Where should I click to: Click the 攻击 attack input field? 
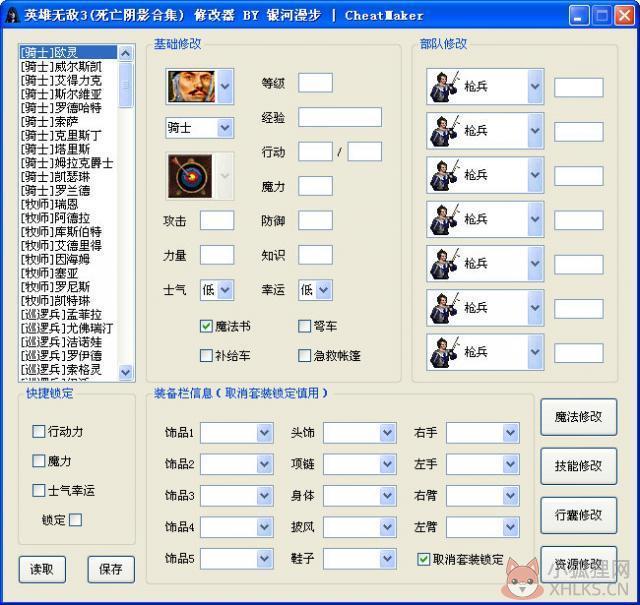[x=217, y=221]
